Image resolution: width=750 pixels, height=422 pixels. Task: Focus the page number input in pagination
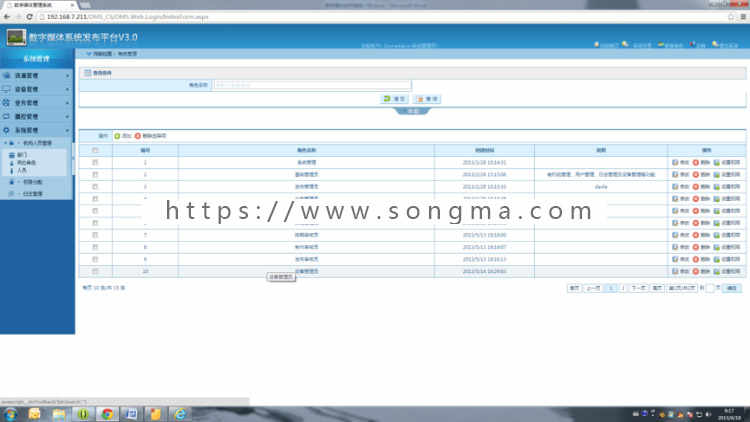click(710, 288)
